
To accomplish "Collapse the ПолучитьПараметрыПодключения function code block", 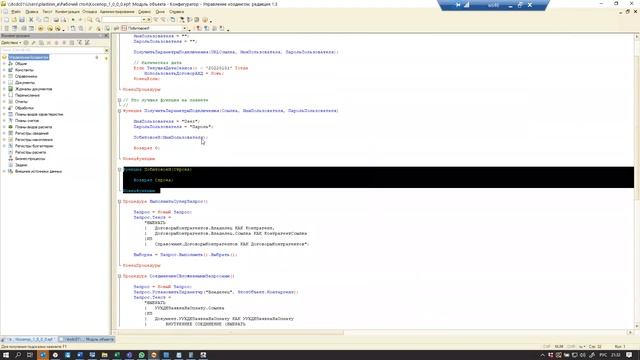I will [119, 111].
